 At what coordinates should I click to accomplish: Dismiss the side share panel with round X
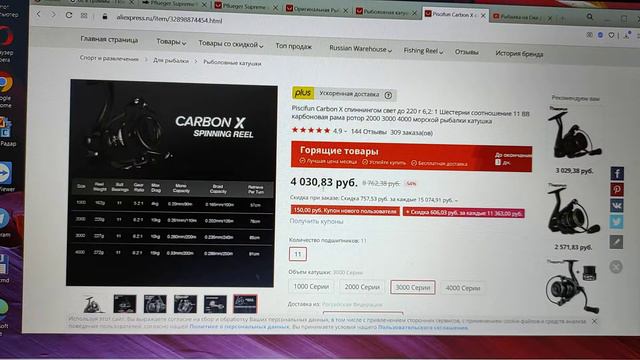(616, 267)
